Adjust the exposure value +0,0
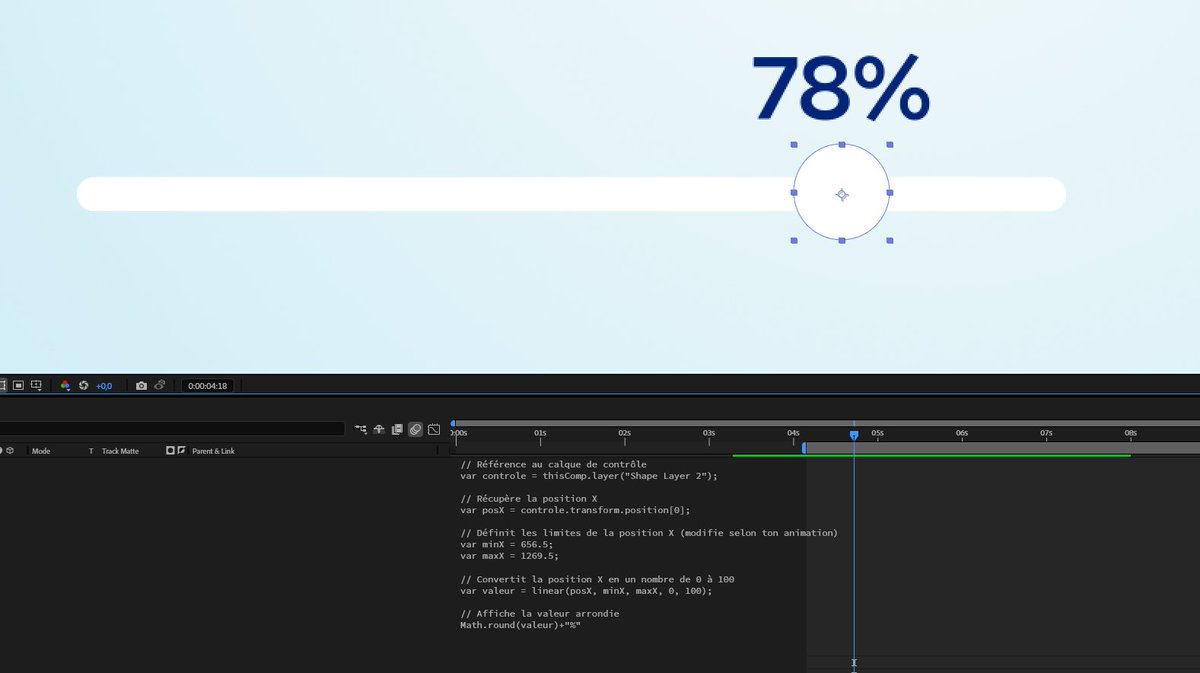1200x673 pixels. coord(104,386)
